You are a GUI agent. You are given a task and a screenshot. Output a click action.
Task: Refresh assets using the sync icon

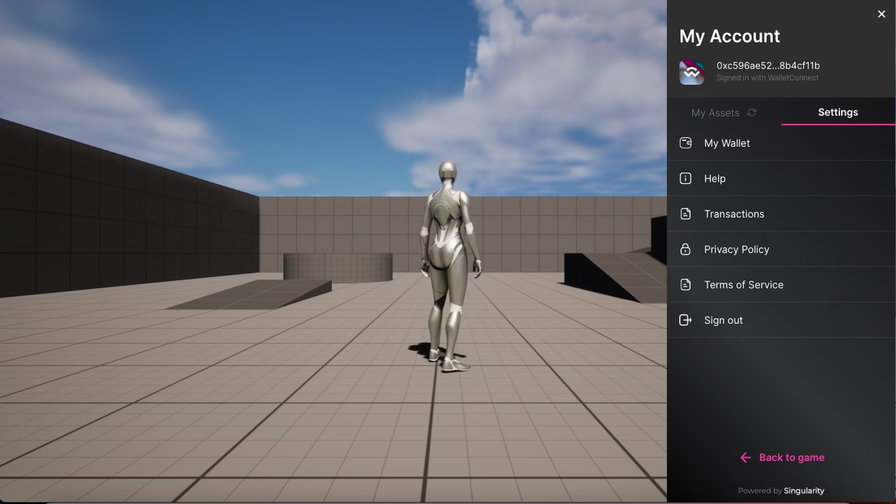tap(752, 113)
